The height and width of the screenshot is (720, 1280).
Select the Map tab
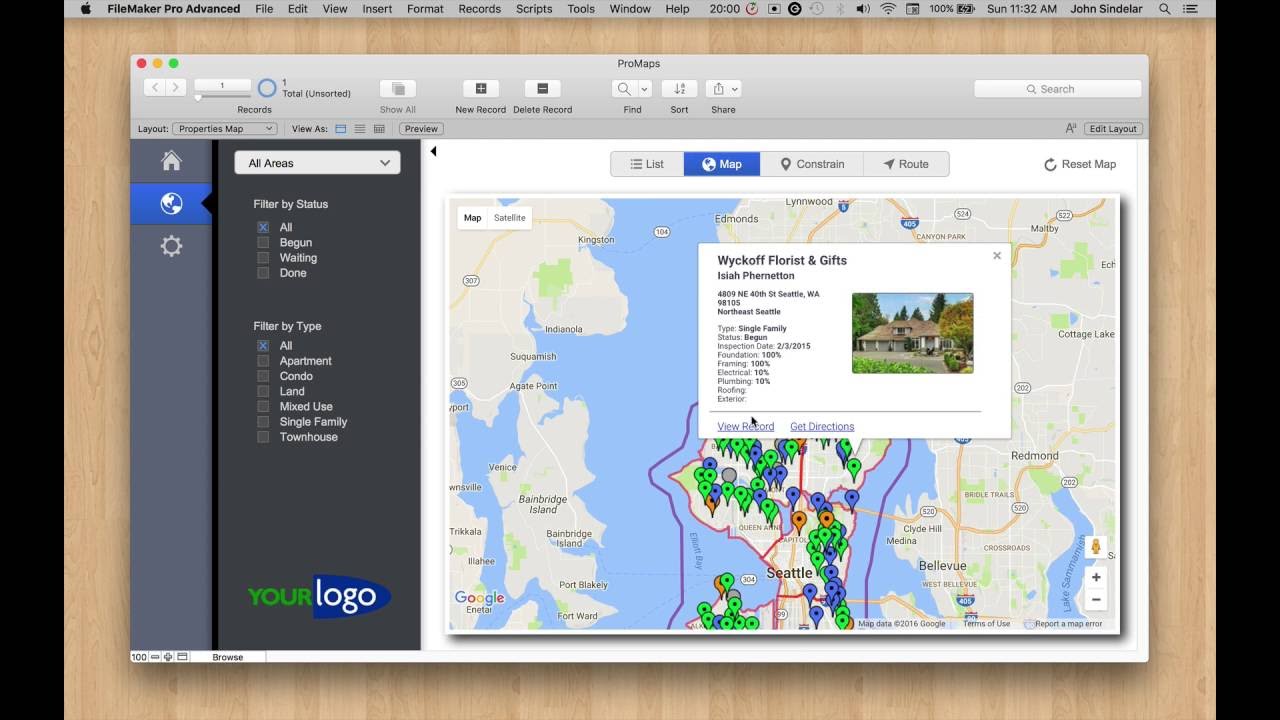(x=722, y=164)
